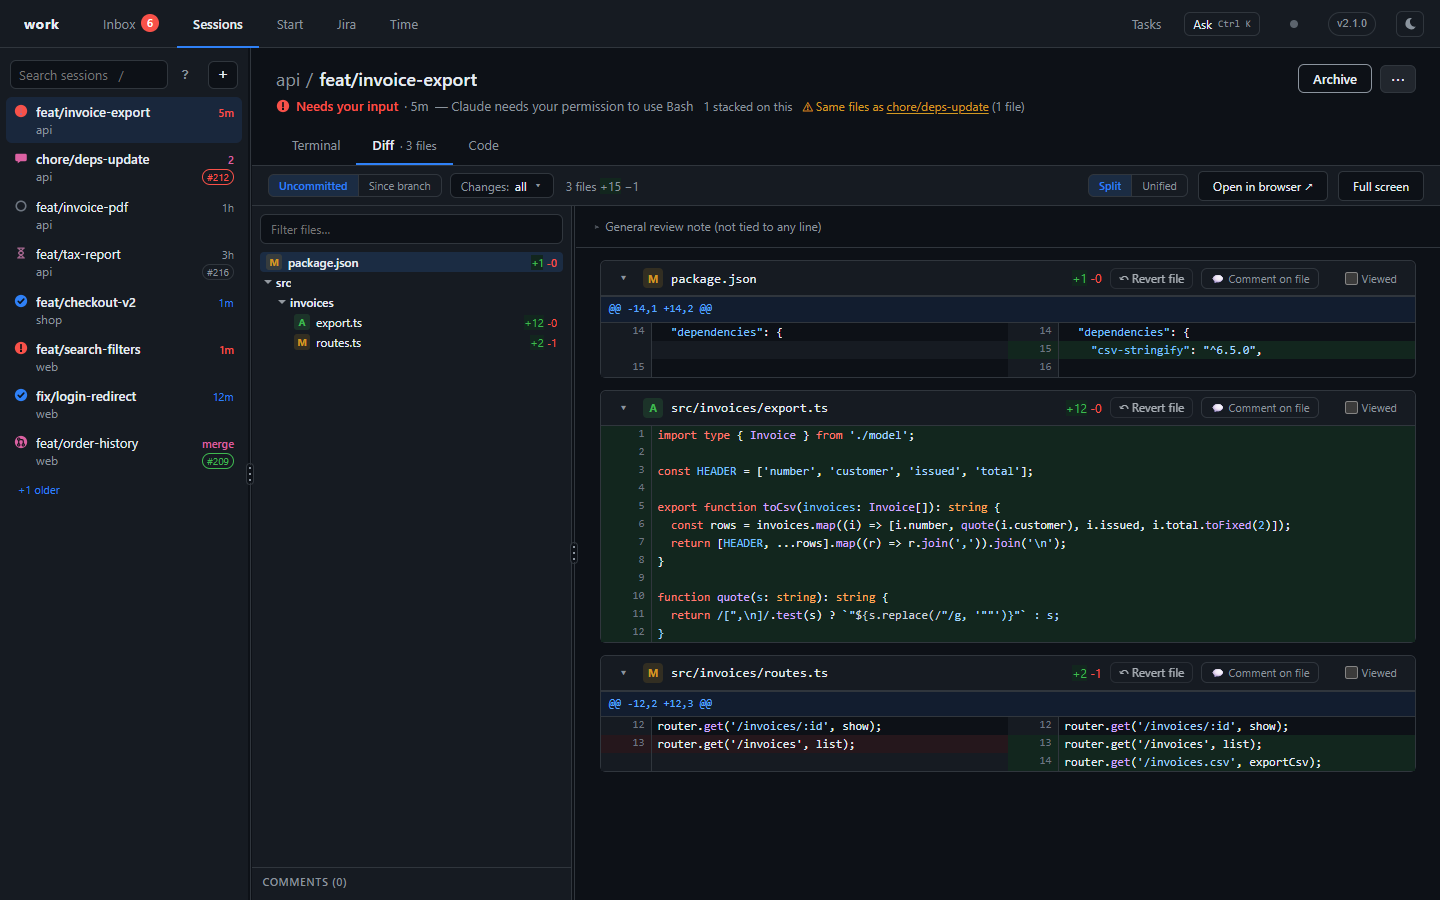Screen dimensions: 1440x900
Task: Collapse the src folder in file tree
Action: [x=268, y=283]
